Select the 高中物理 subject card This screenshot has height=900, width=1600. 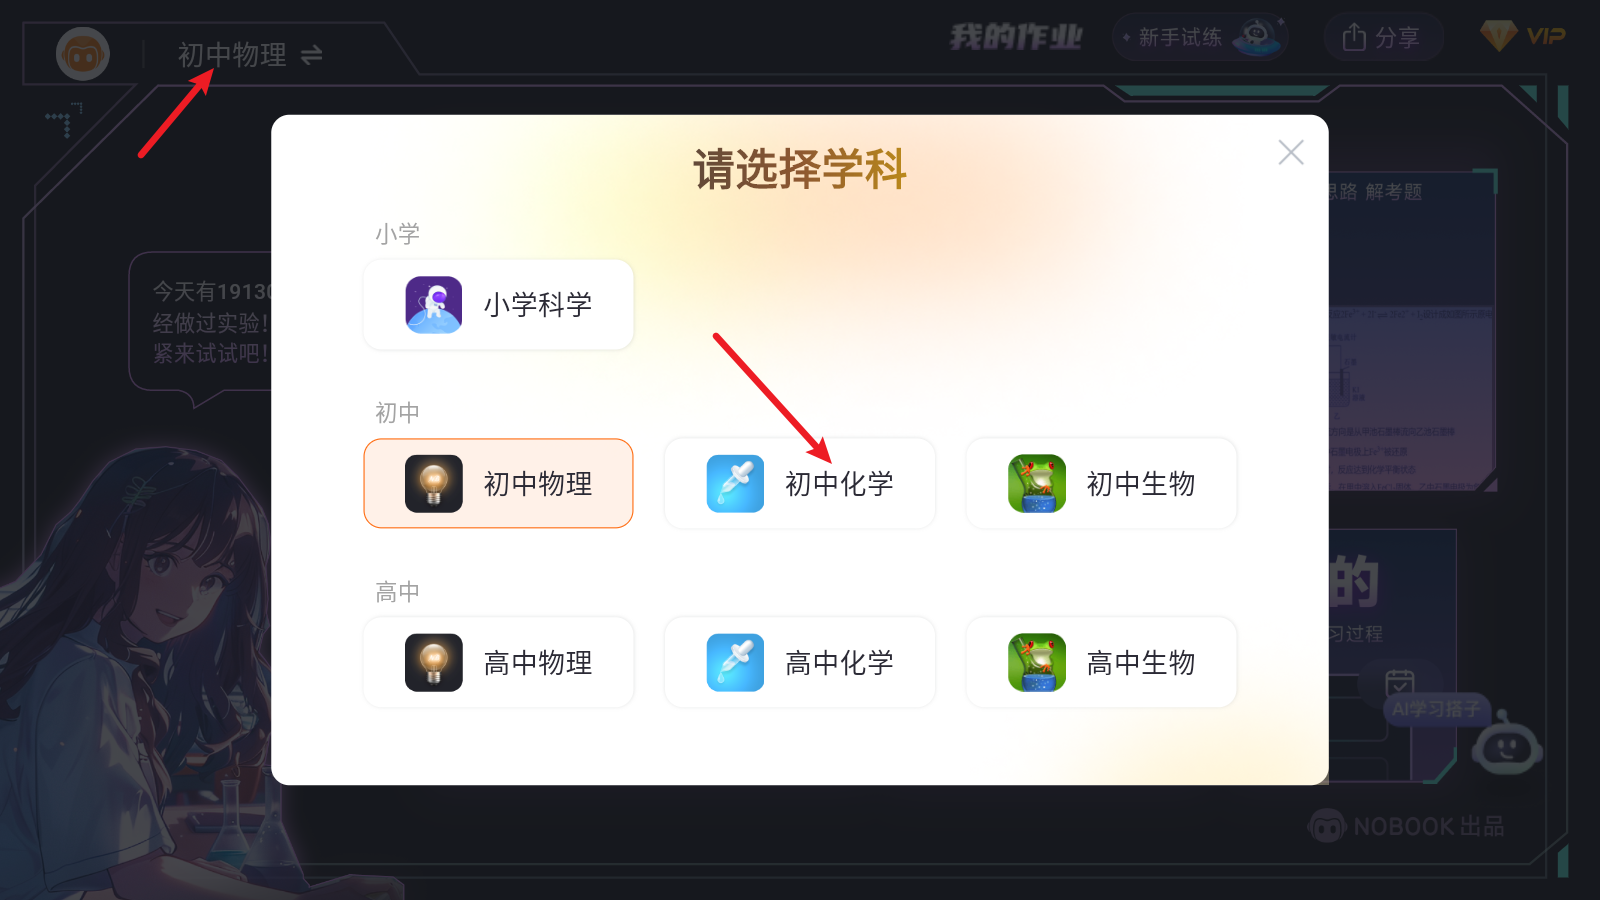tap(498, 663)
